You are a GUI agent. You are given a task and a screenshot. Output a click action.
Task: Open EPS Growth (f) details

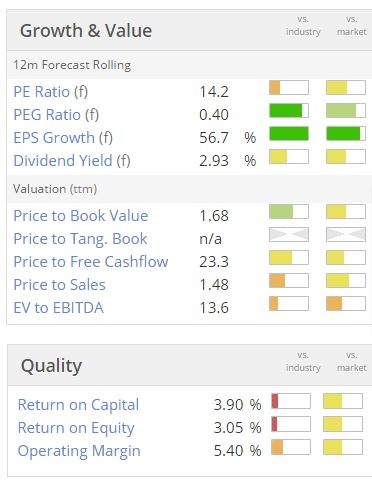tap(63, 138)
